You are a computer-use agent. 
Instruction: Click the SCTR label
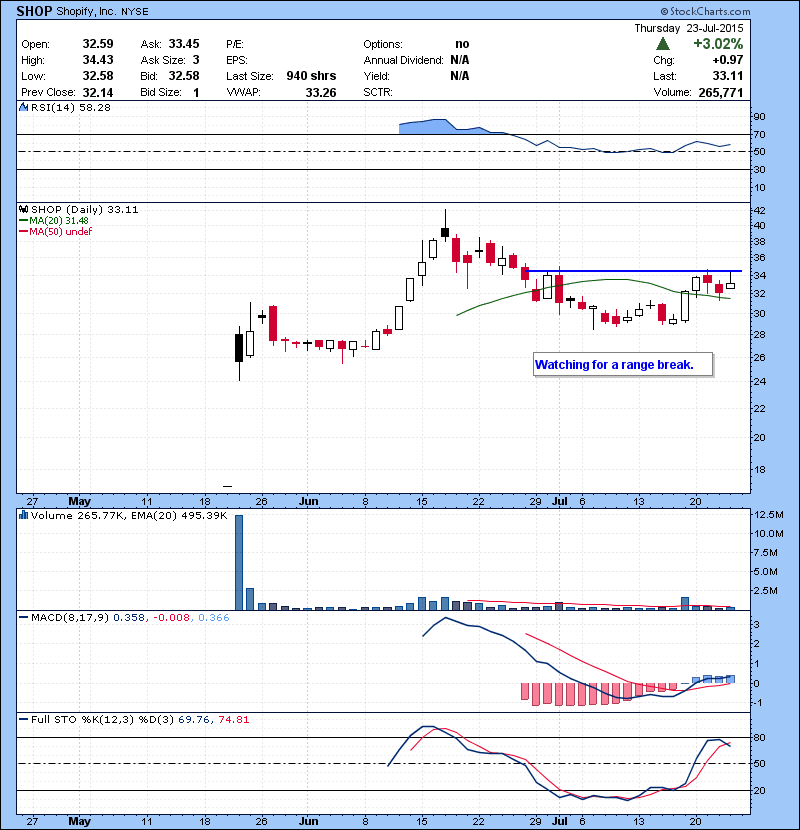[x=378, y=93]
